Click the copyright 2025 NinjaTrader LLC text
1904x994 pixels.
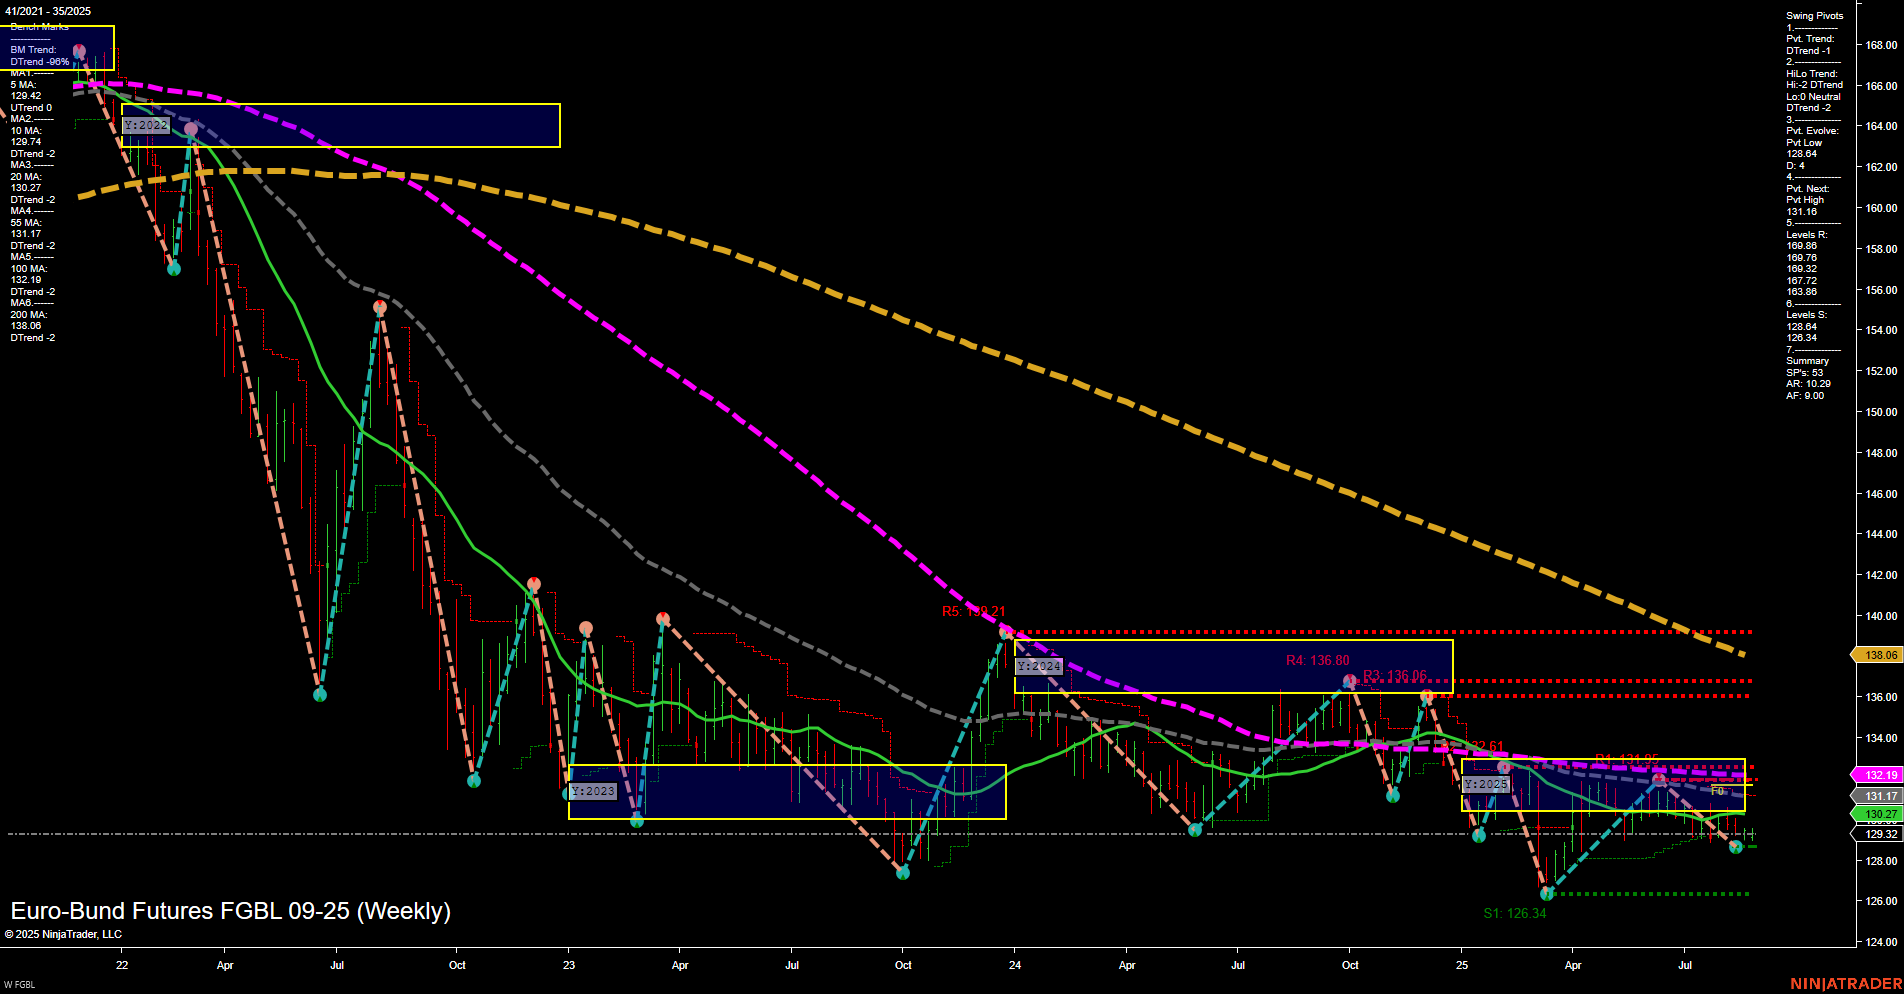pos(65,933)
